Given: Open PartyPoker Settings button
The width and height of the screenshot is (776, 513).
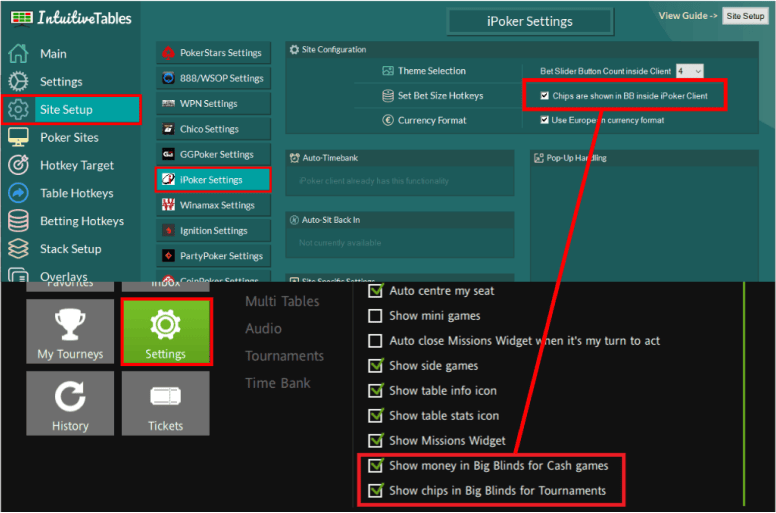Looking at the screenshot, I should click(x=214, y=256).
